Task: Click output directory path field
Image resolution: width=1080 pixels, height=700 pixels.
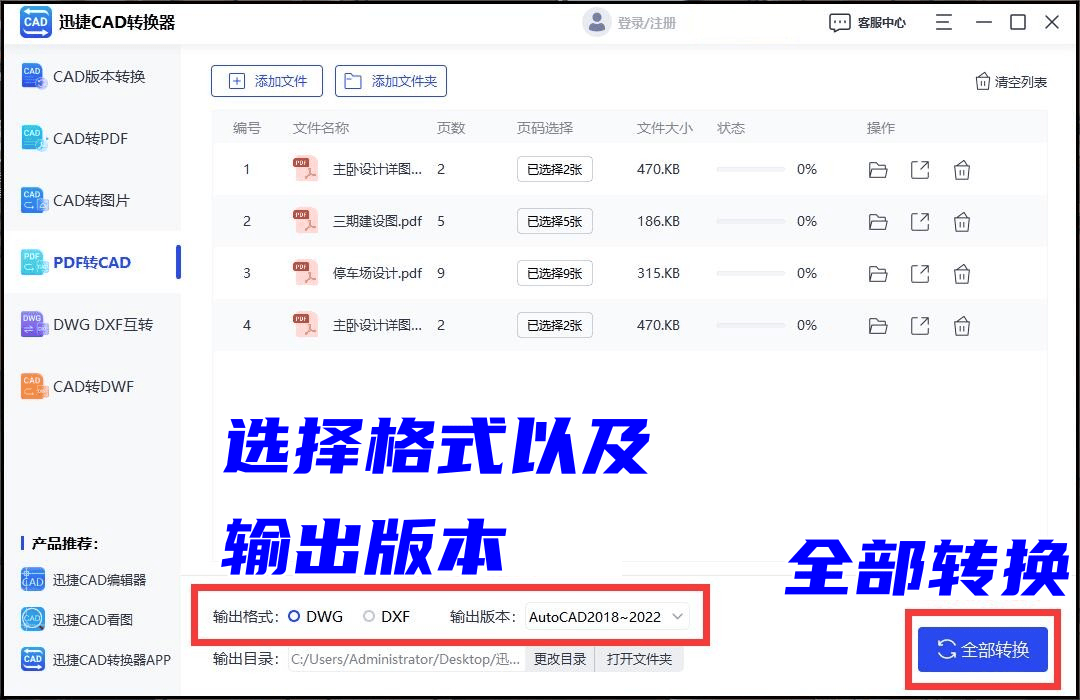Action: click(x=406, y=659)
